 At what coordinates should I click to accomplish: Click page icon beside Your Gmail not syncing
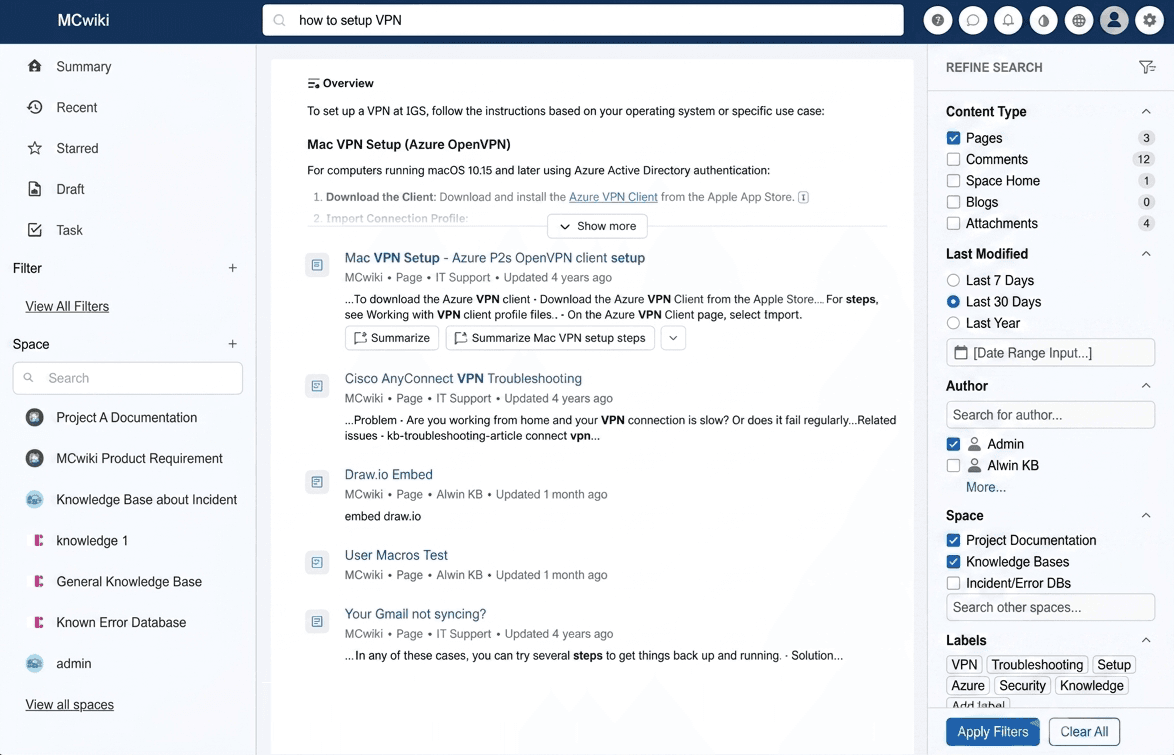[x=317, y=621]
